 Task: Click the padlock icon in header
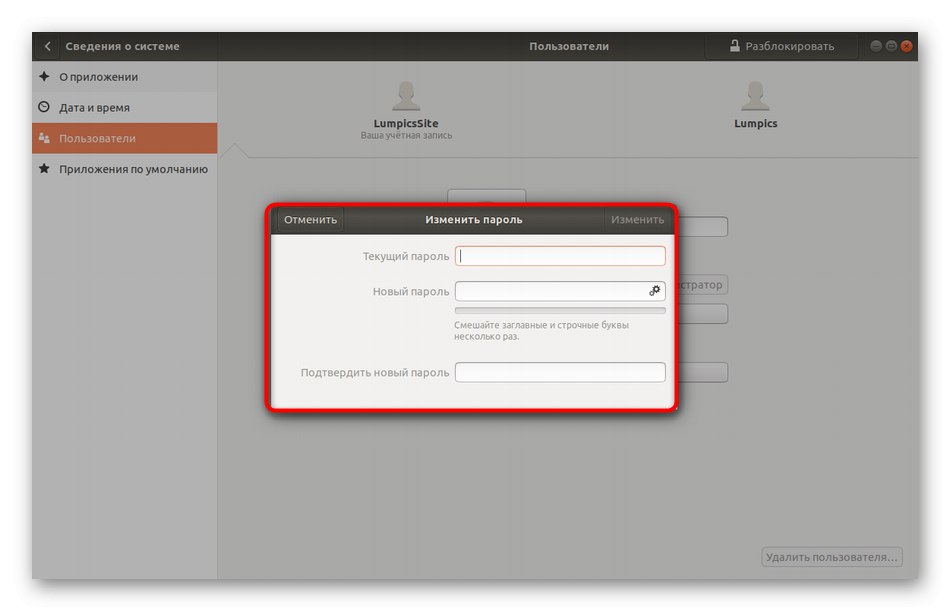pos(734,45)
